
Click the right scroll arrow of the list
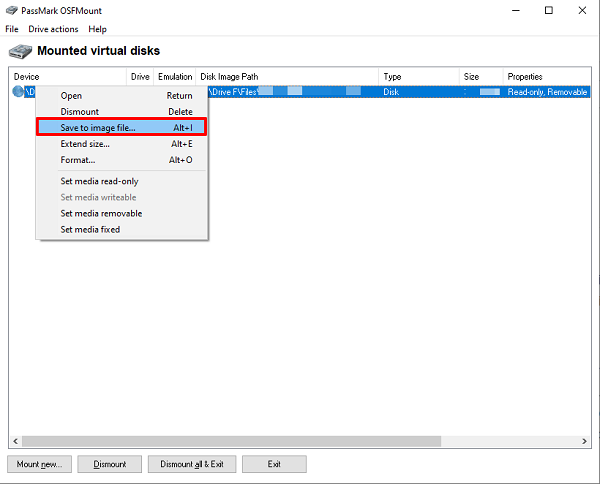(584, 441)
